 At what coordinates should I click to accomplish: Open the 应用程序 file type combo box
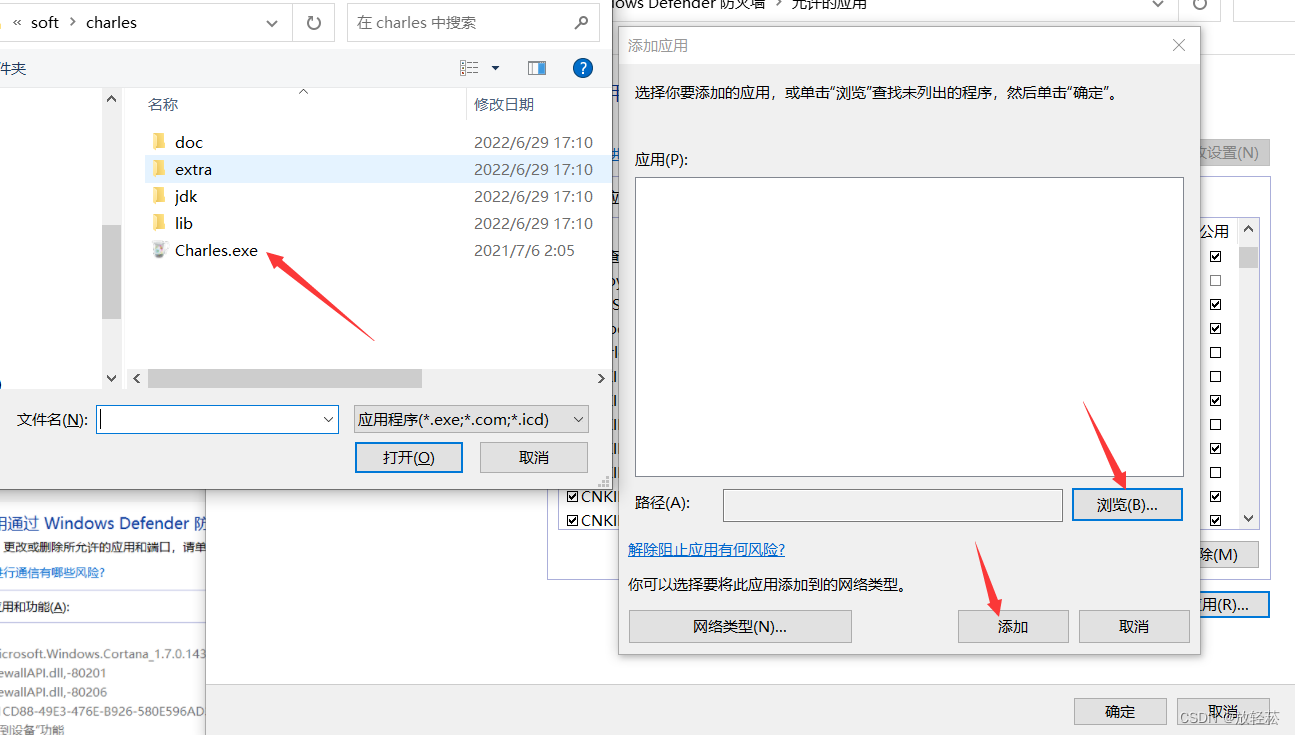(471, 420)
